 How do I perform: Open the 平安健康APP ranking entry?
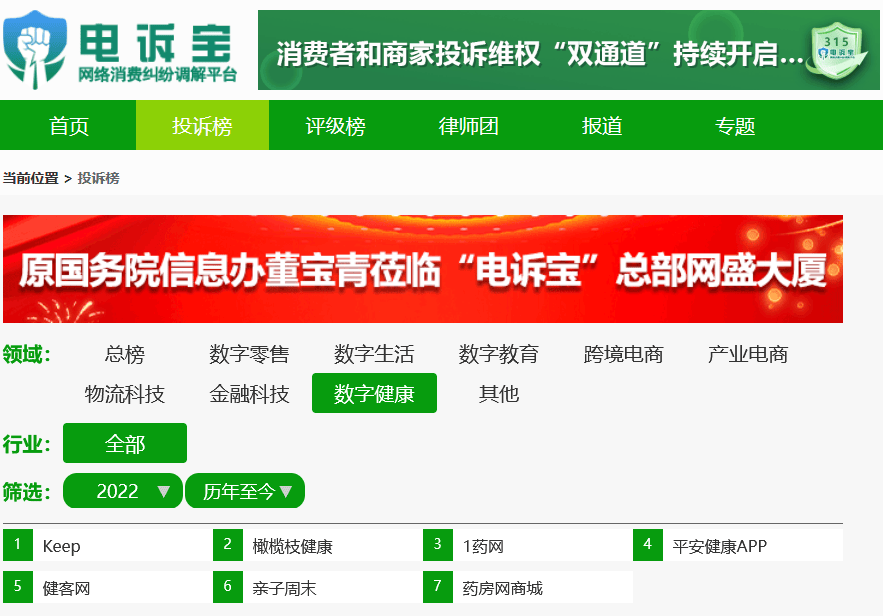(719, 546)
